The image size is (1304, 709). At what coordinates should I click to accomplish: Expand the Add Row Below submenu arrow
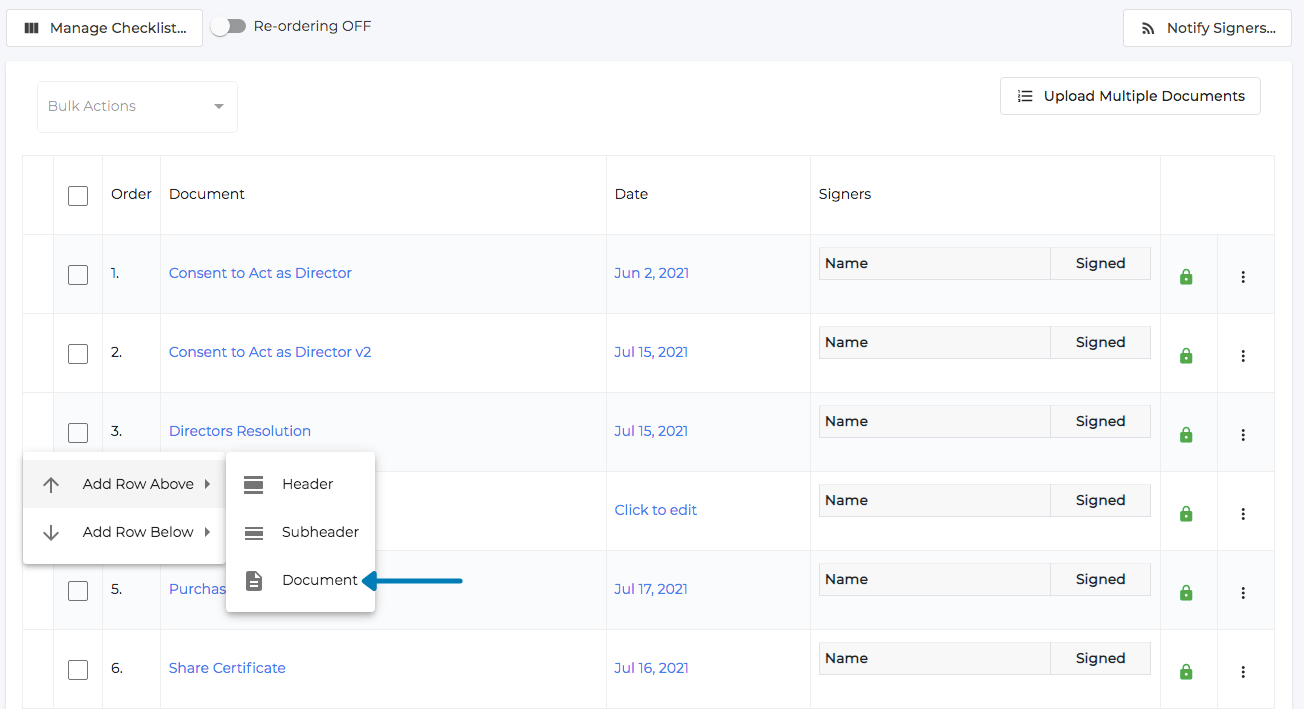tap(205, 531)
